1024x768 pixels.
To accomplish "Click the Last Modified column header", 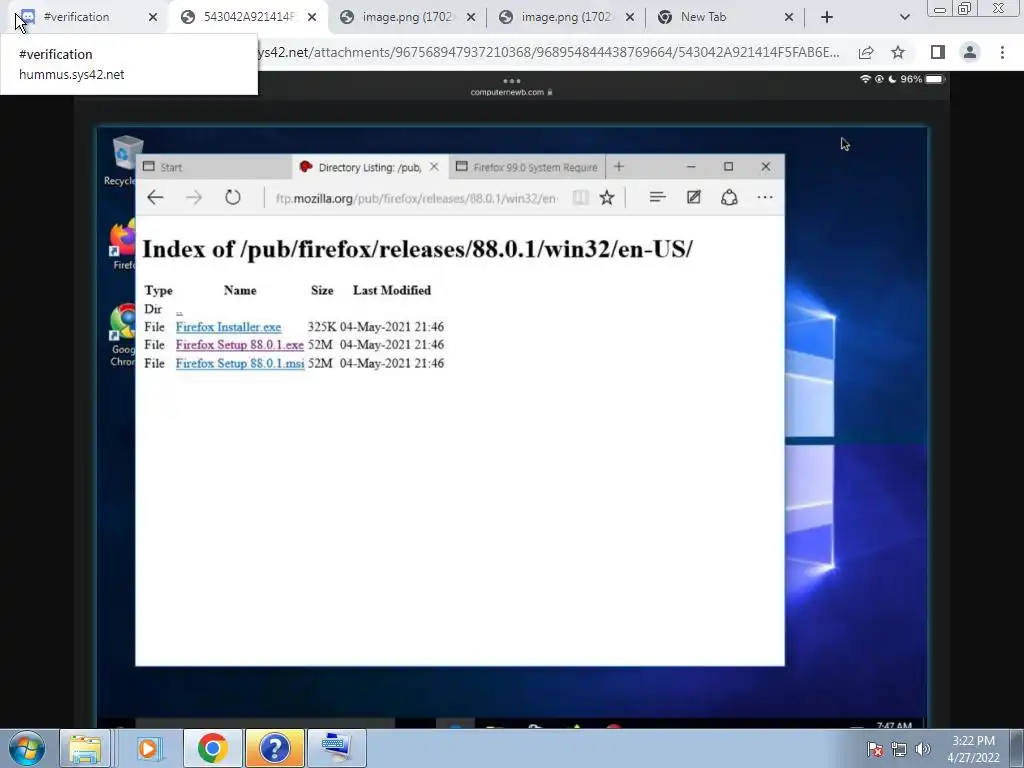I will click(392, 290).
